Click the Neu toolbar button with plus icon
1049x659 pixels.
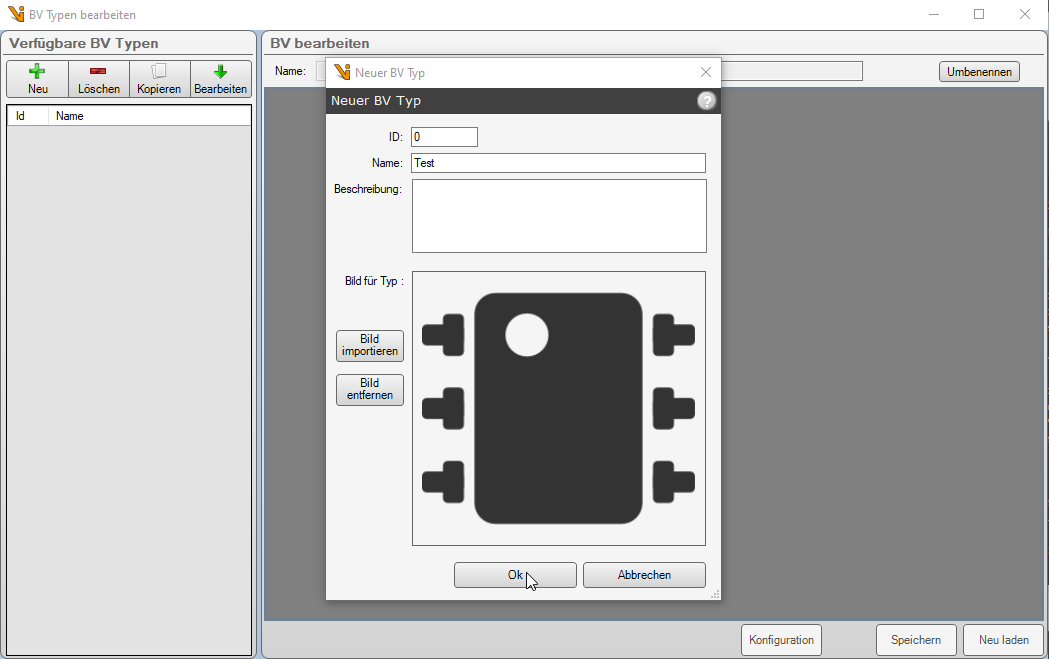(37, 79)
